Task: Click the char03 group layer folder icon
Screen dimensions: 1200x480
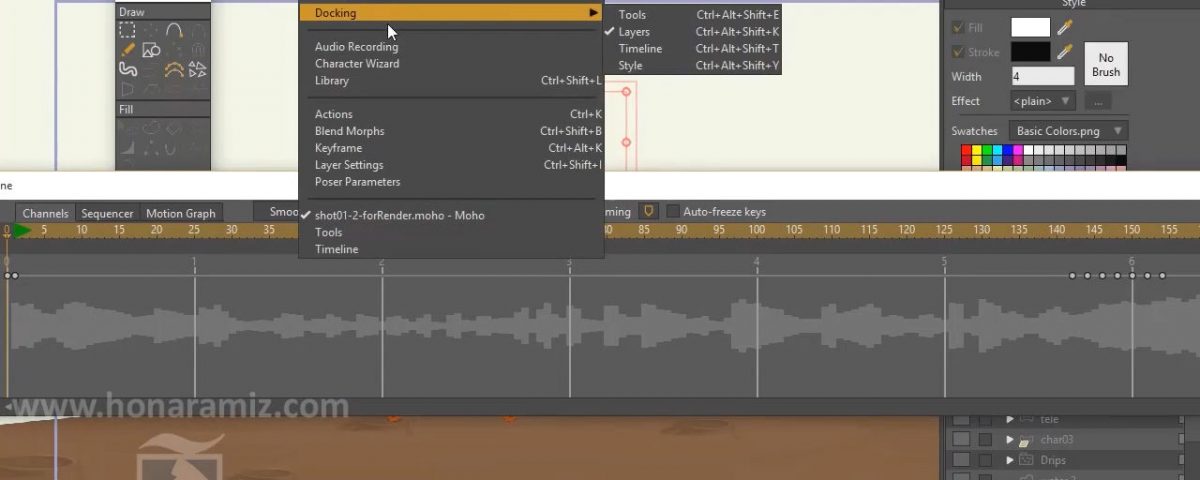Action: coord(1025,440)
